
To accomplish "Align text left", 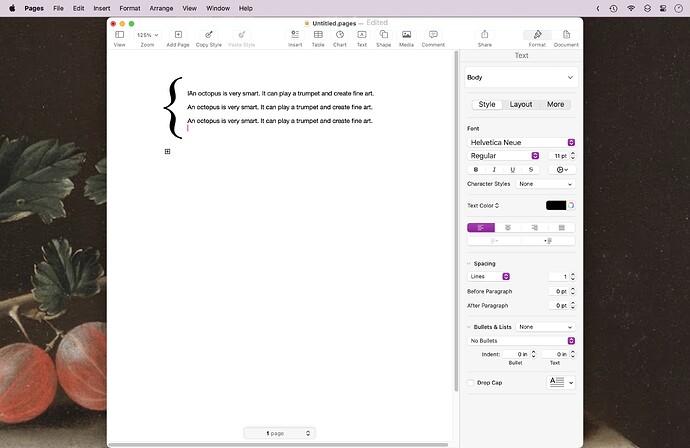I will pos(481,228).
